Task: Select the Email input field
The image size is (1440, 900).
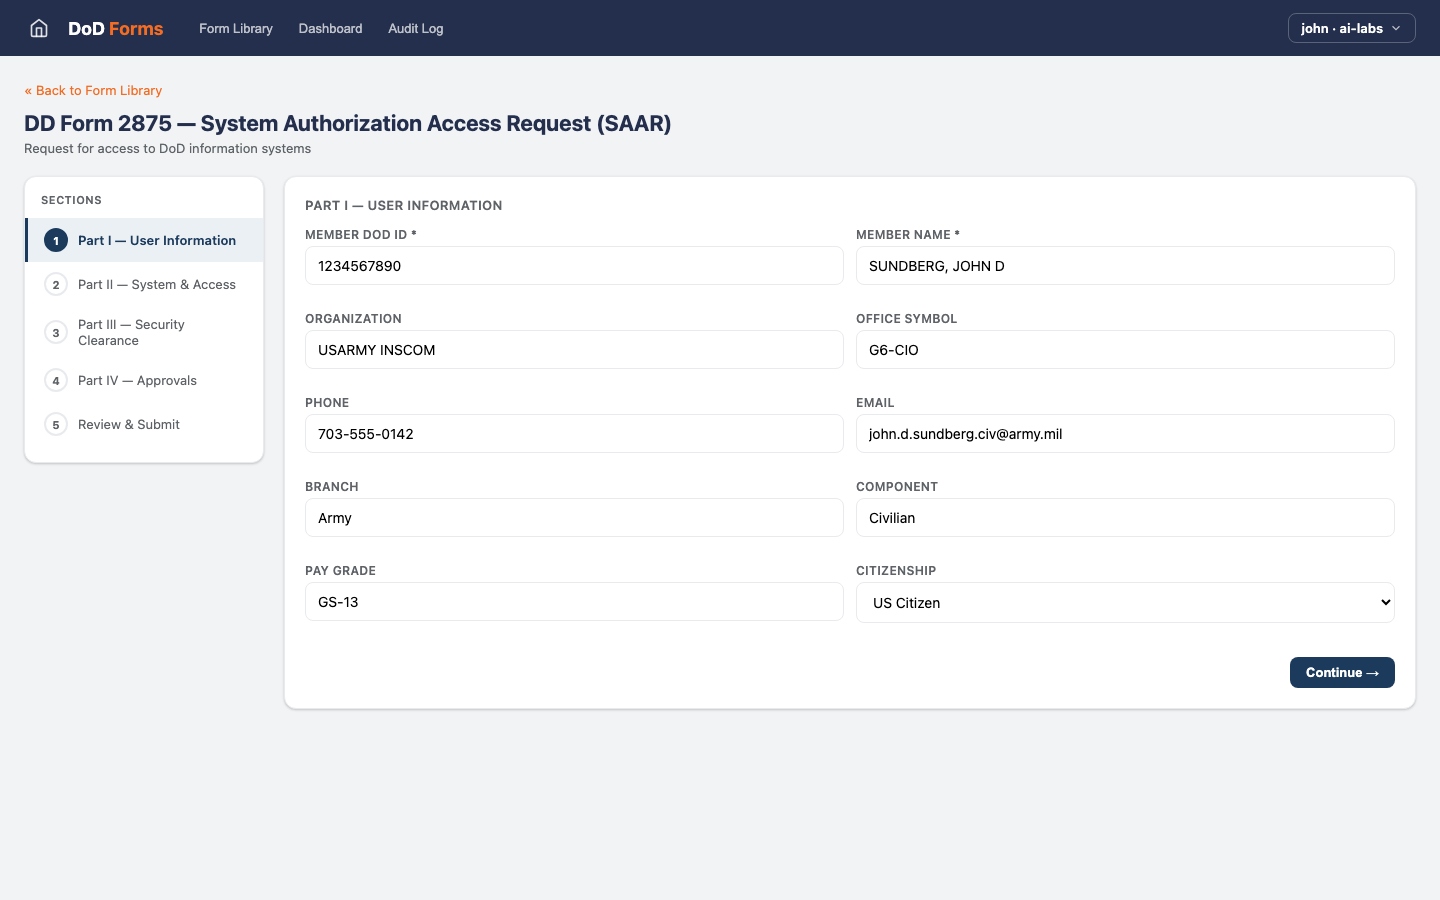Action: point(1124,434)
